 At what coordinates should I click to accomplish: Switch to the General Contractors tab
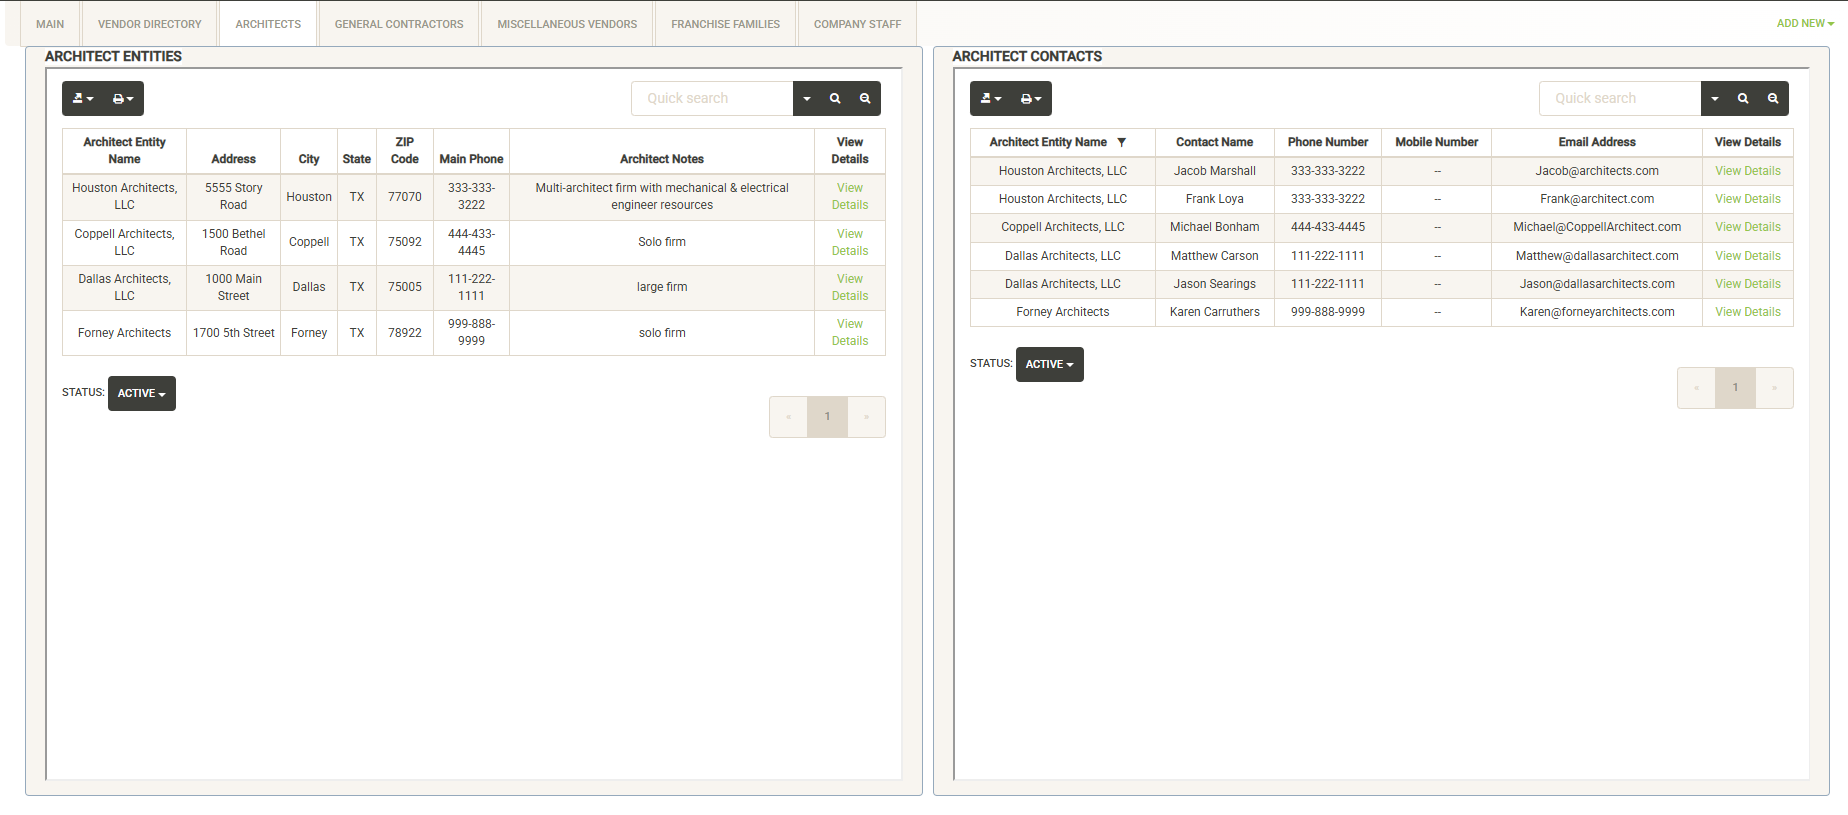click(399, 24)
